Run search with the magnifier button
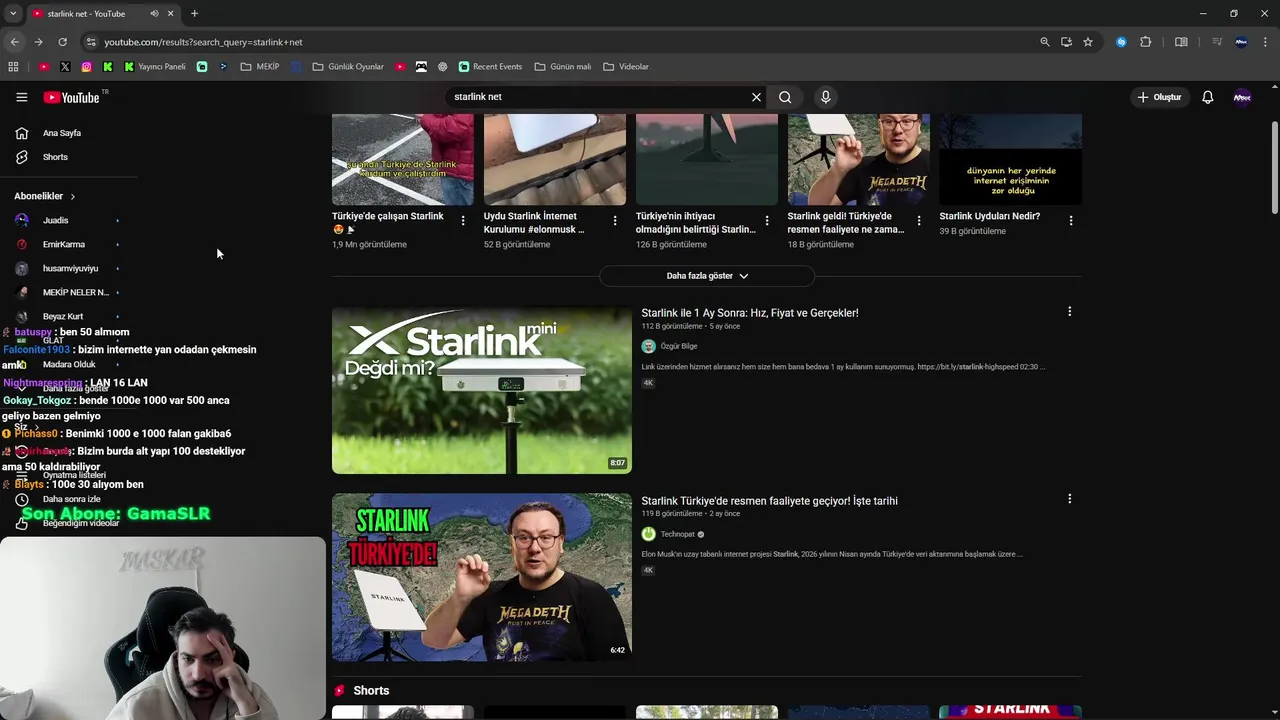This screenshot has width=1280, height=720. 785,97
